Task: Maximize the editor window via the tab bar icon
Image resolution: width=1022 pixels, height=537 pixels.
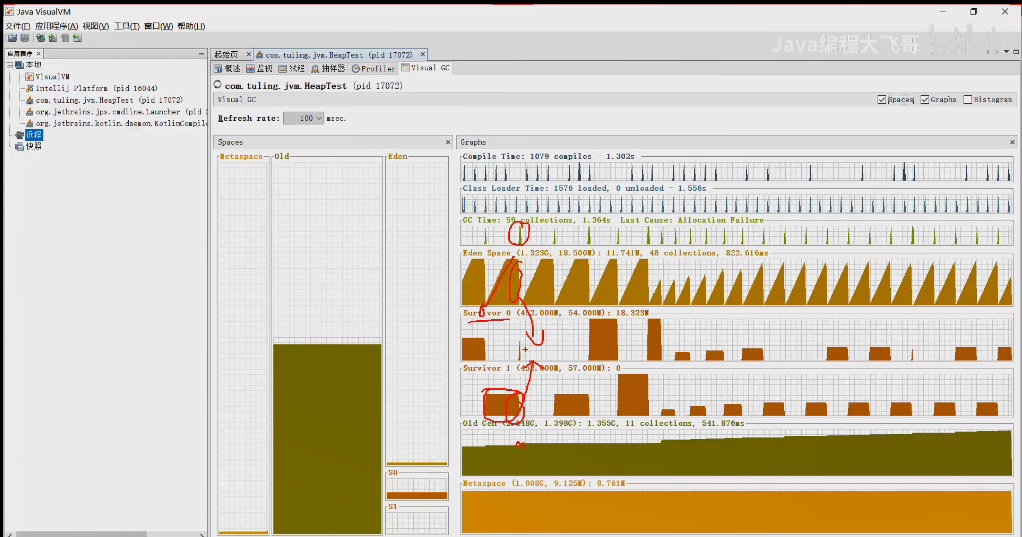Action: click(1015, 51)
